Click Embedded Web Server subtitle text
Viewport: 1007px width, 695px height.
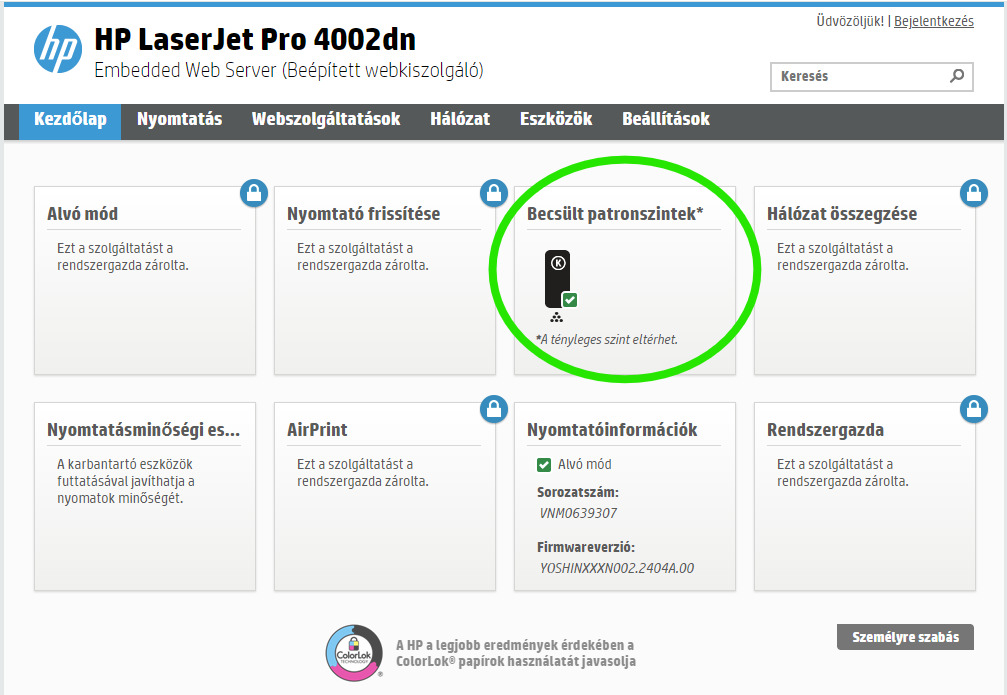coord(288,70)
